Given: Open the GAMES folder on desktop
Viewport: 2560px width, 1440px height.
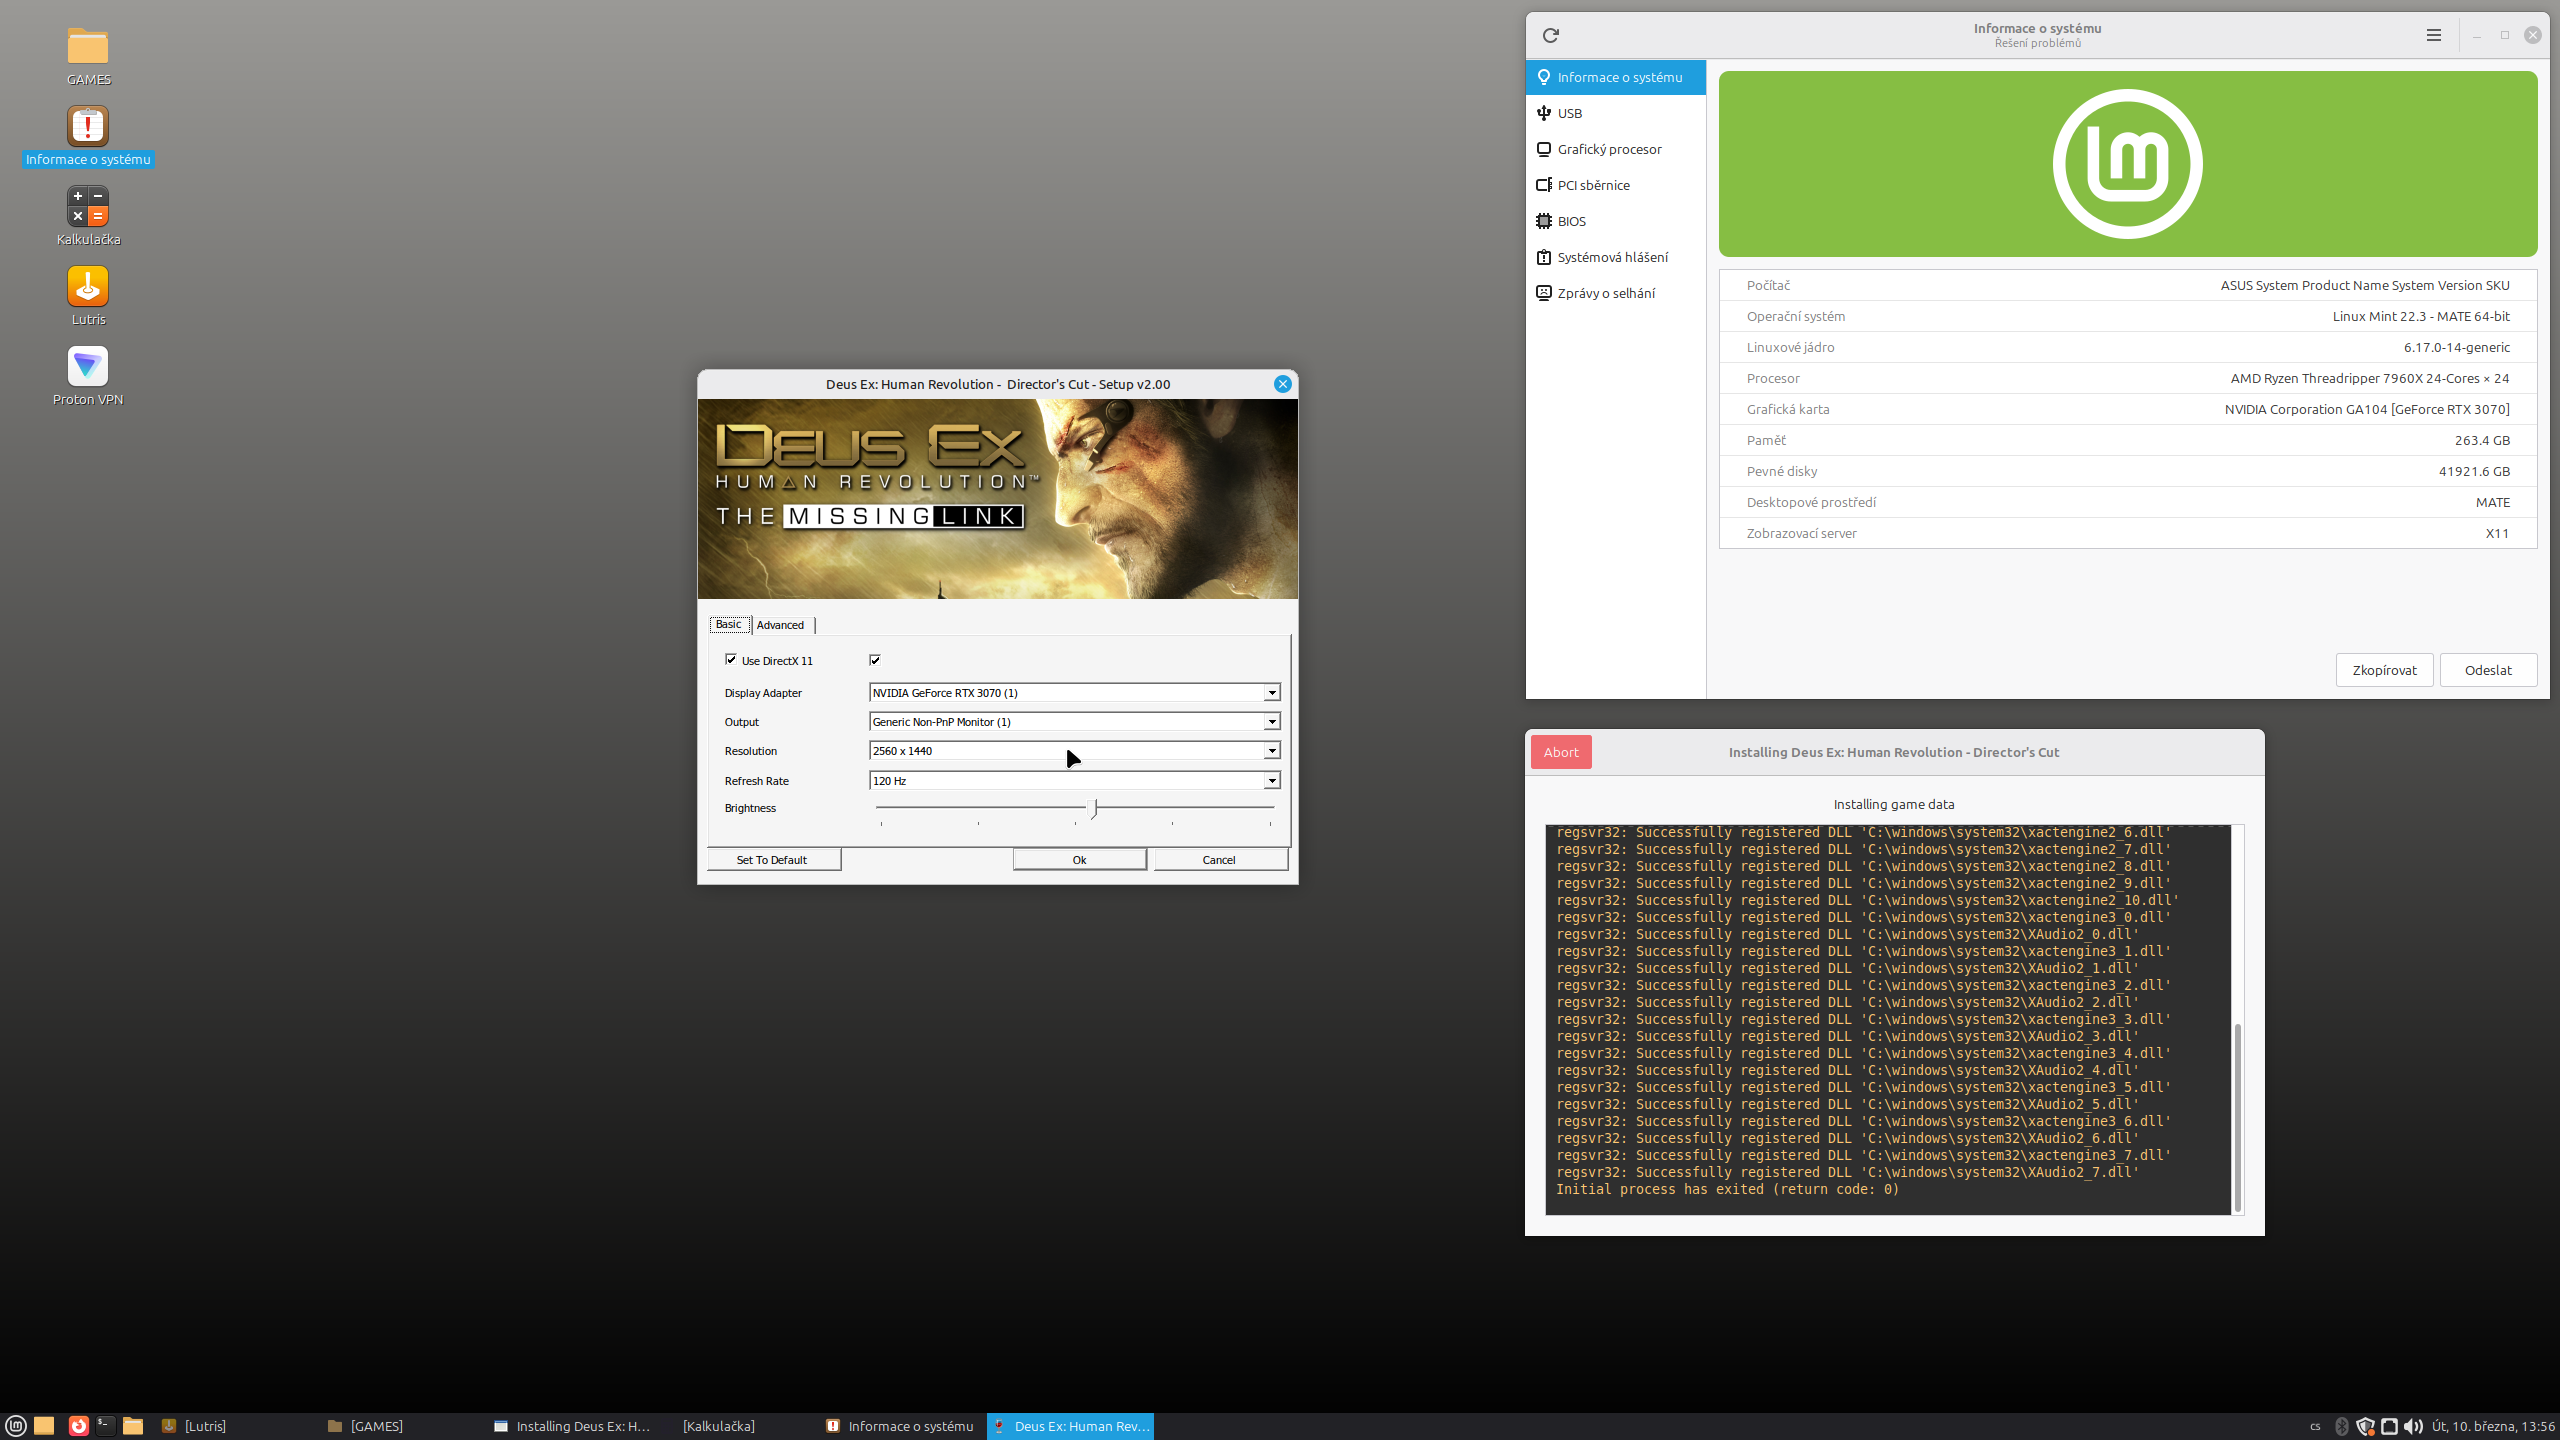Looking at the screenshot, I should click(88, 47).
